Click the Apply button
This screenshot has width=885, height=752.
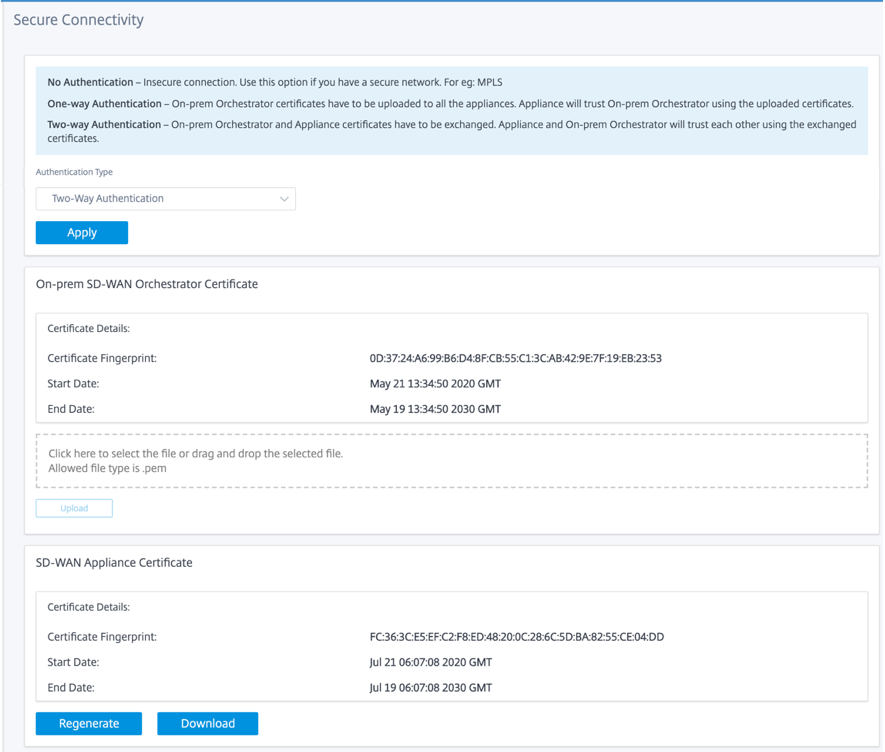[x=82, y=233]
